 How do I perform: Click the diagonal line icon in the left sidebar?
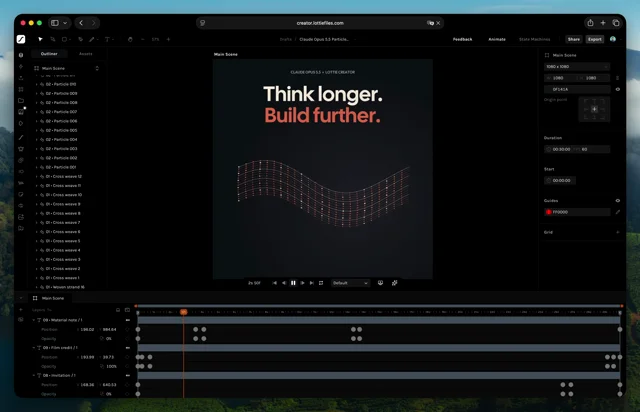21,138
